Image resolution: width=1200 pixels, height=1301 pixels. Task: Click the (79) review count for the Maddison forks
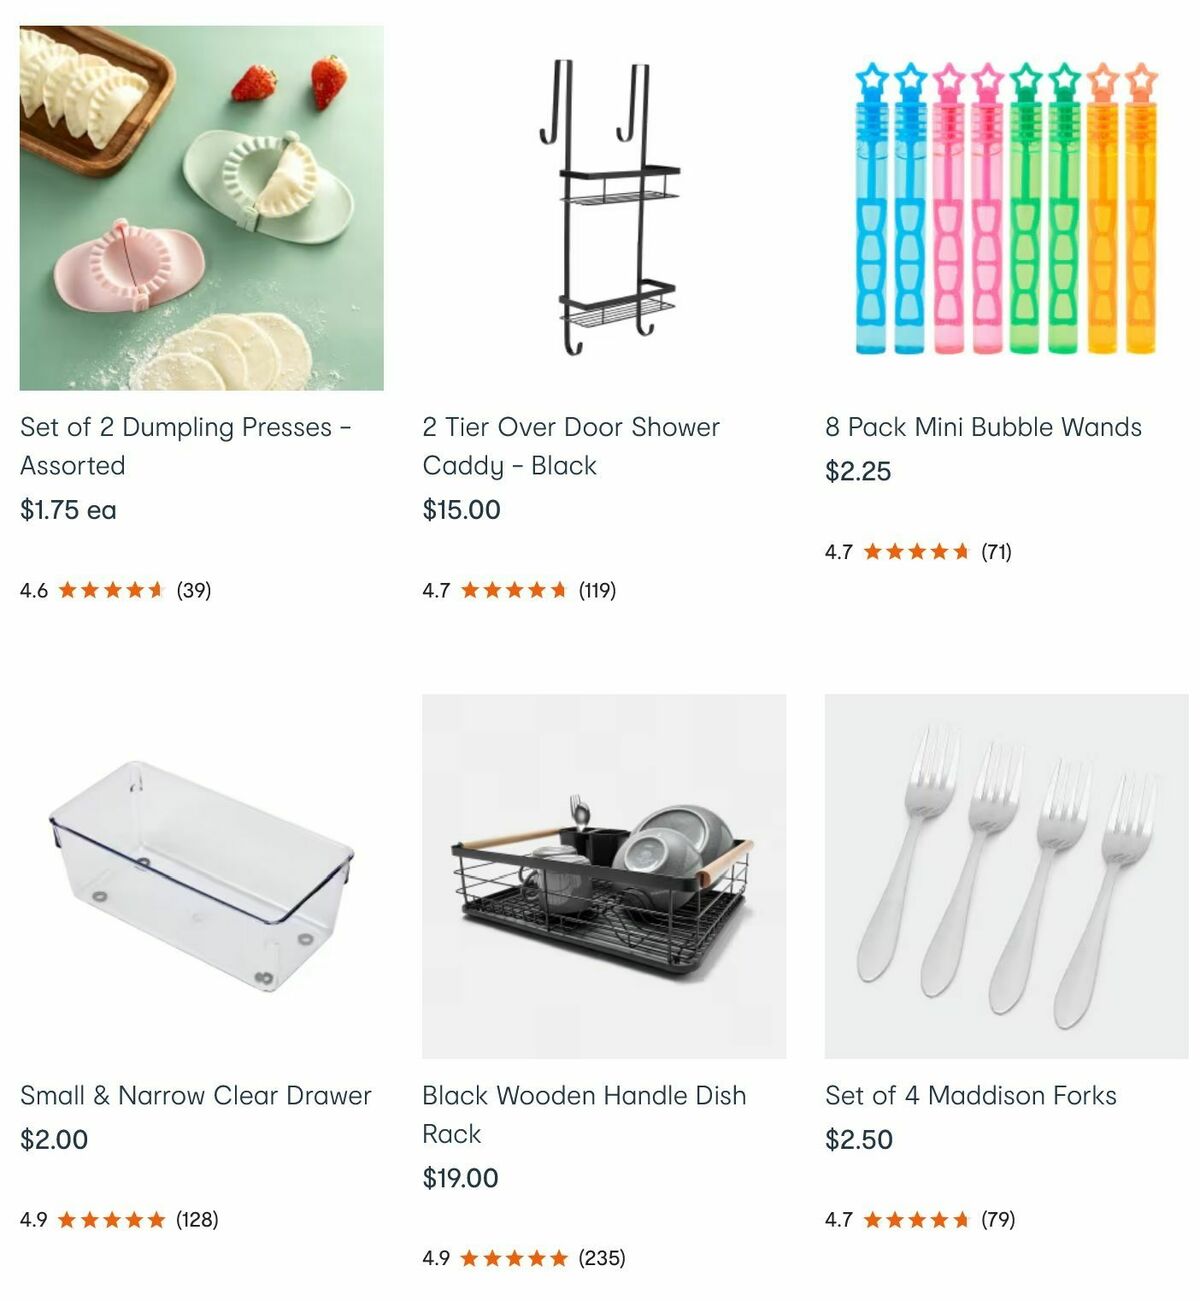click(x=997, y=1219)
